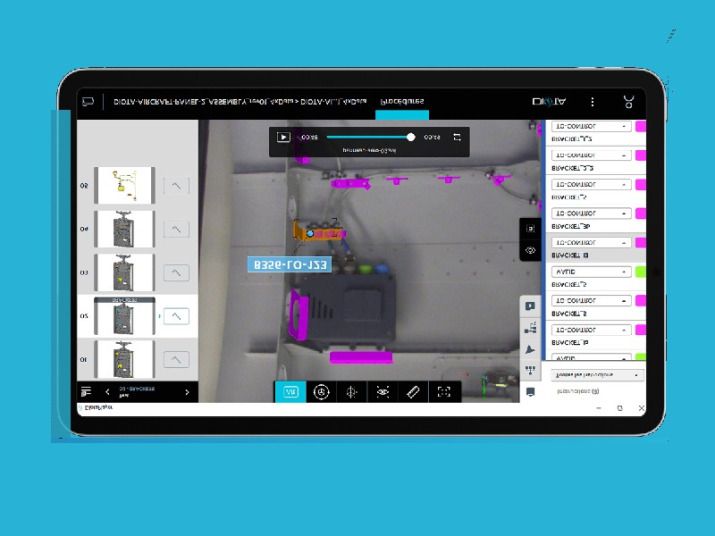Play the animation in the playback bar
This screenshot has width=715, height=536.
click(283, 137)
